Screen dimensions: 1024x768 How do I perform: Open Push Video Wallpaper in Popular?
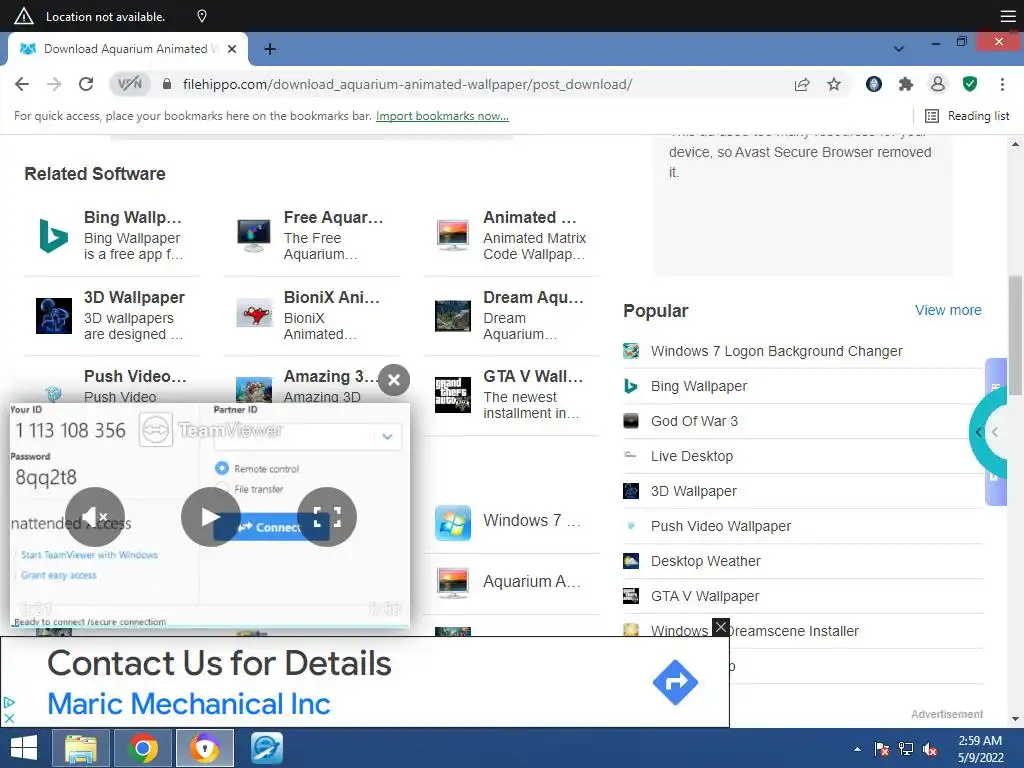[720, 526]
